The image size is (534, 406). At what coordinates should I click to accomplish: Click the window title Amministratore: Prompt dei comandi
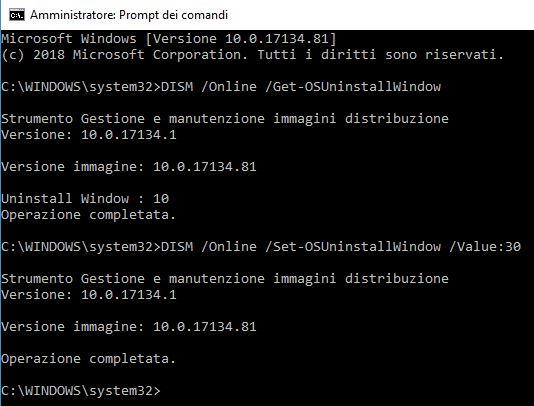point(129,15)
